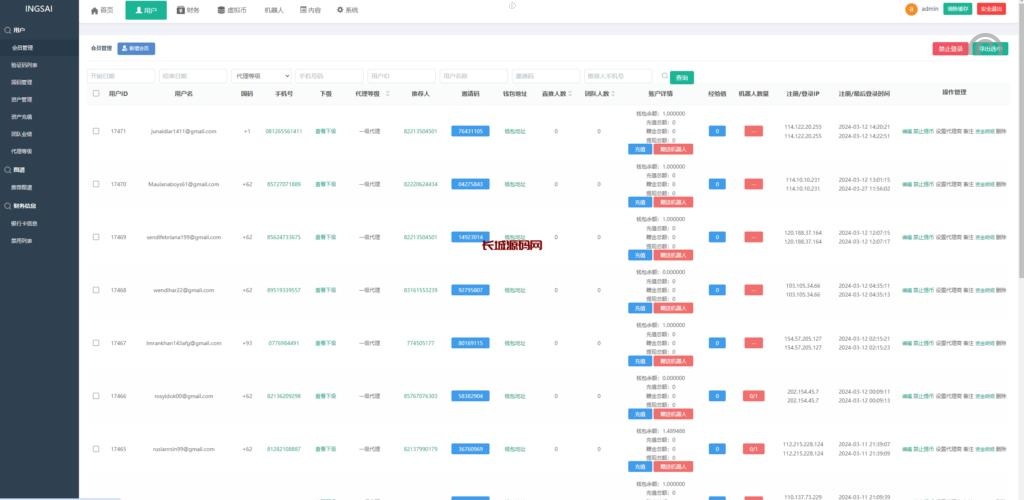Viewport: 1024px width, 500px height.
Task: Switch to the 机器人 top tab
Action: (274, 10)
